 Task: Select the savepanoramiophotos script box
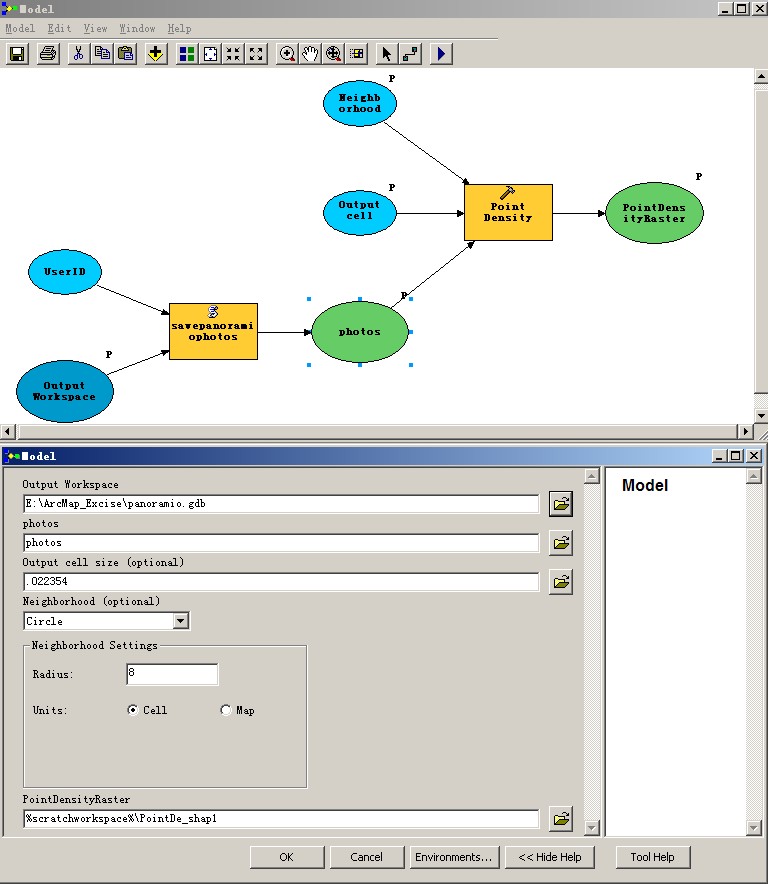click(213, 332)
